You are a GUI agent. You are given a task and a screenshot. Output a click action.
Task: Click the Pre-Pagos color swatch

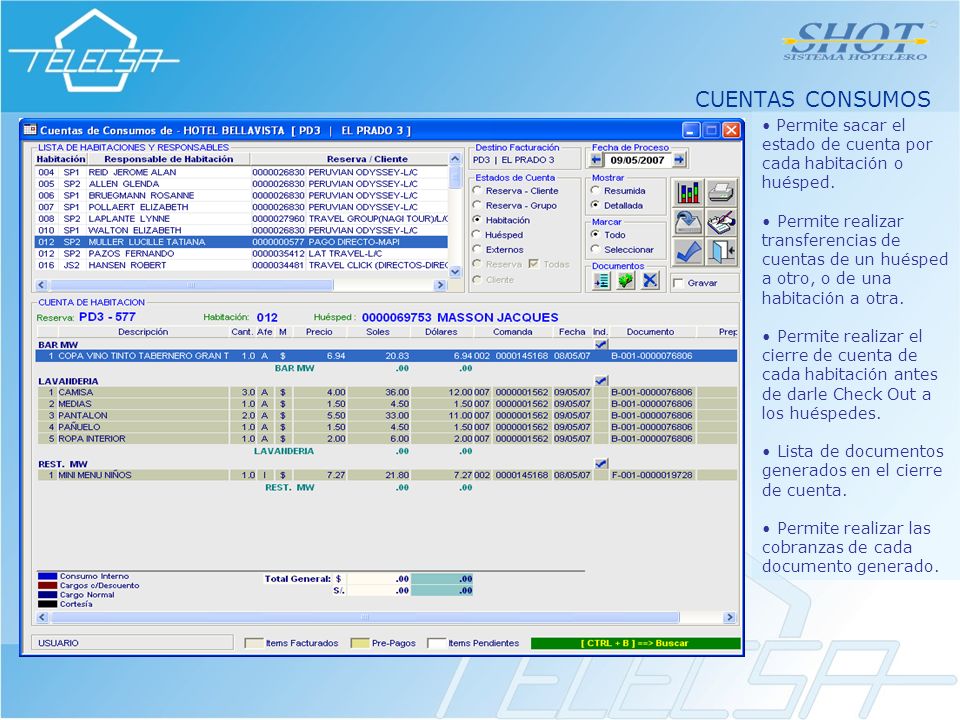(x=360, y=643)
